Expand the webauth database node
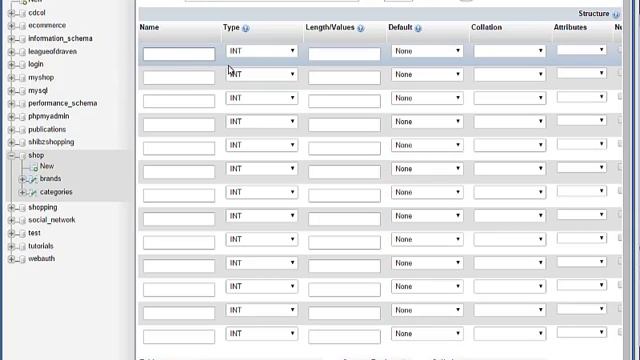 pyautogui.click(x=11, y=260)
